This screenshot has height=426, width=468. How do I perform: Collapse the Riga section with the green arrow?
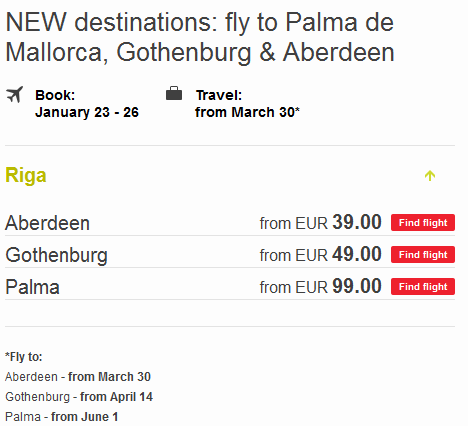[x=430, y=175]
